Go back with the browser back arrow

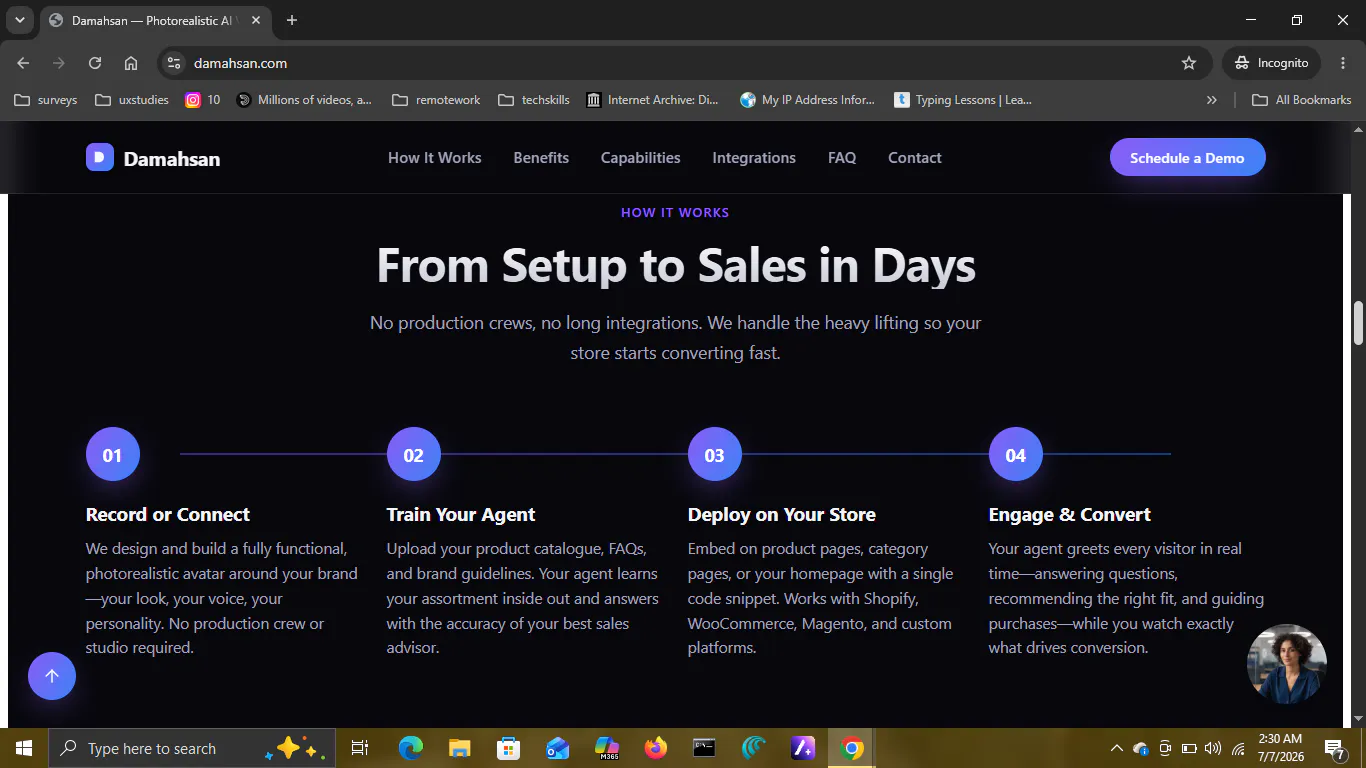[23, 63]
